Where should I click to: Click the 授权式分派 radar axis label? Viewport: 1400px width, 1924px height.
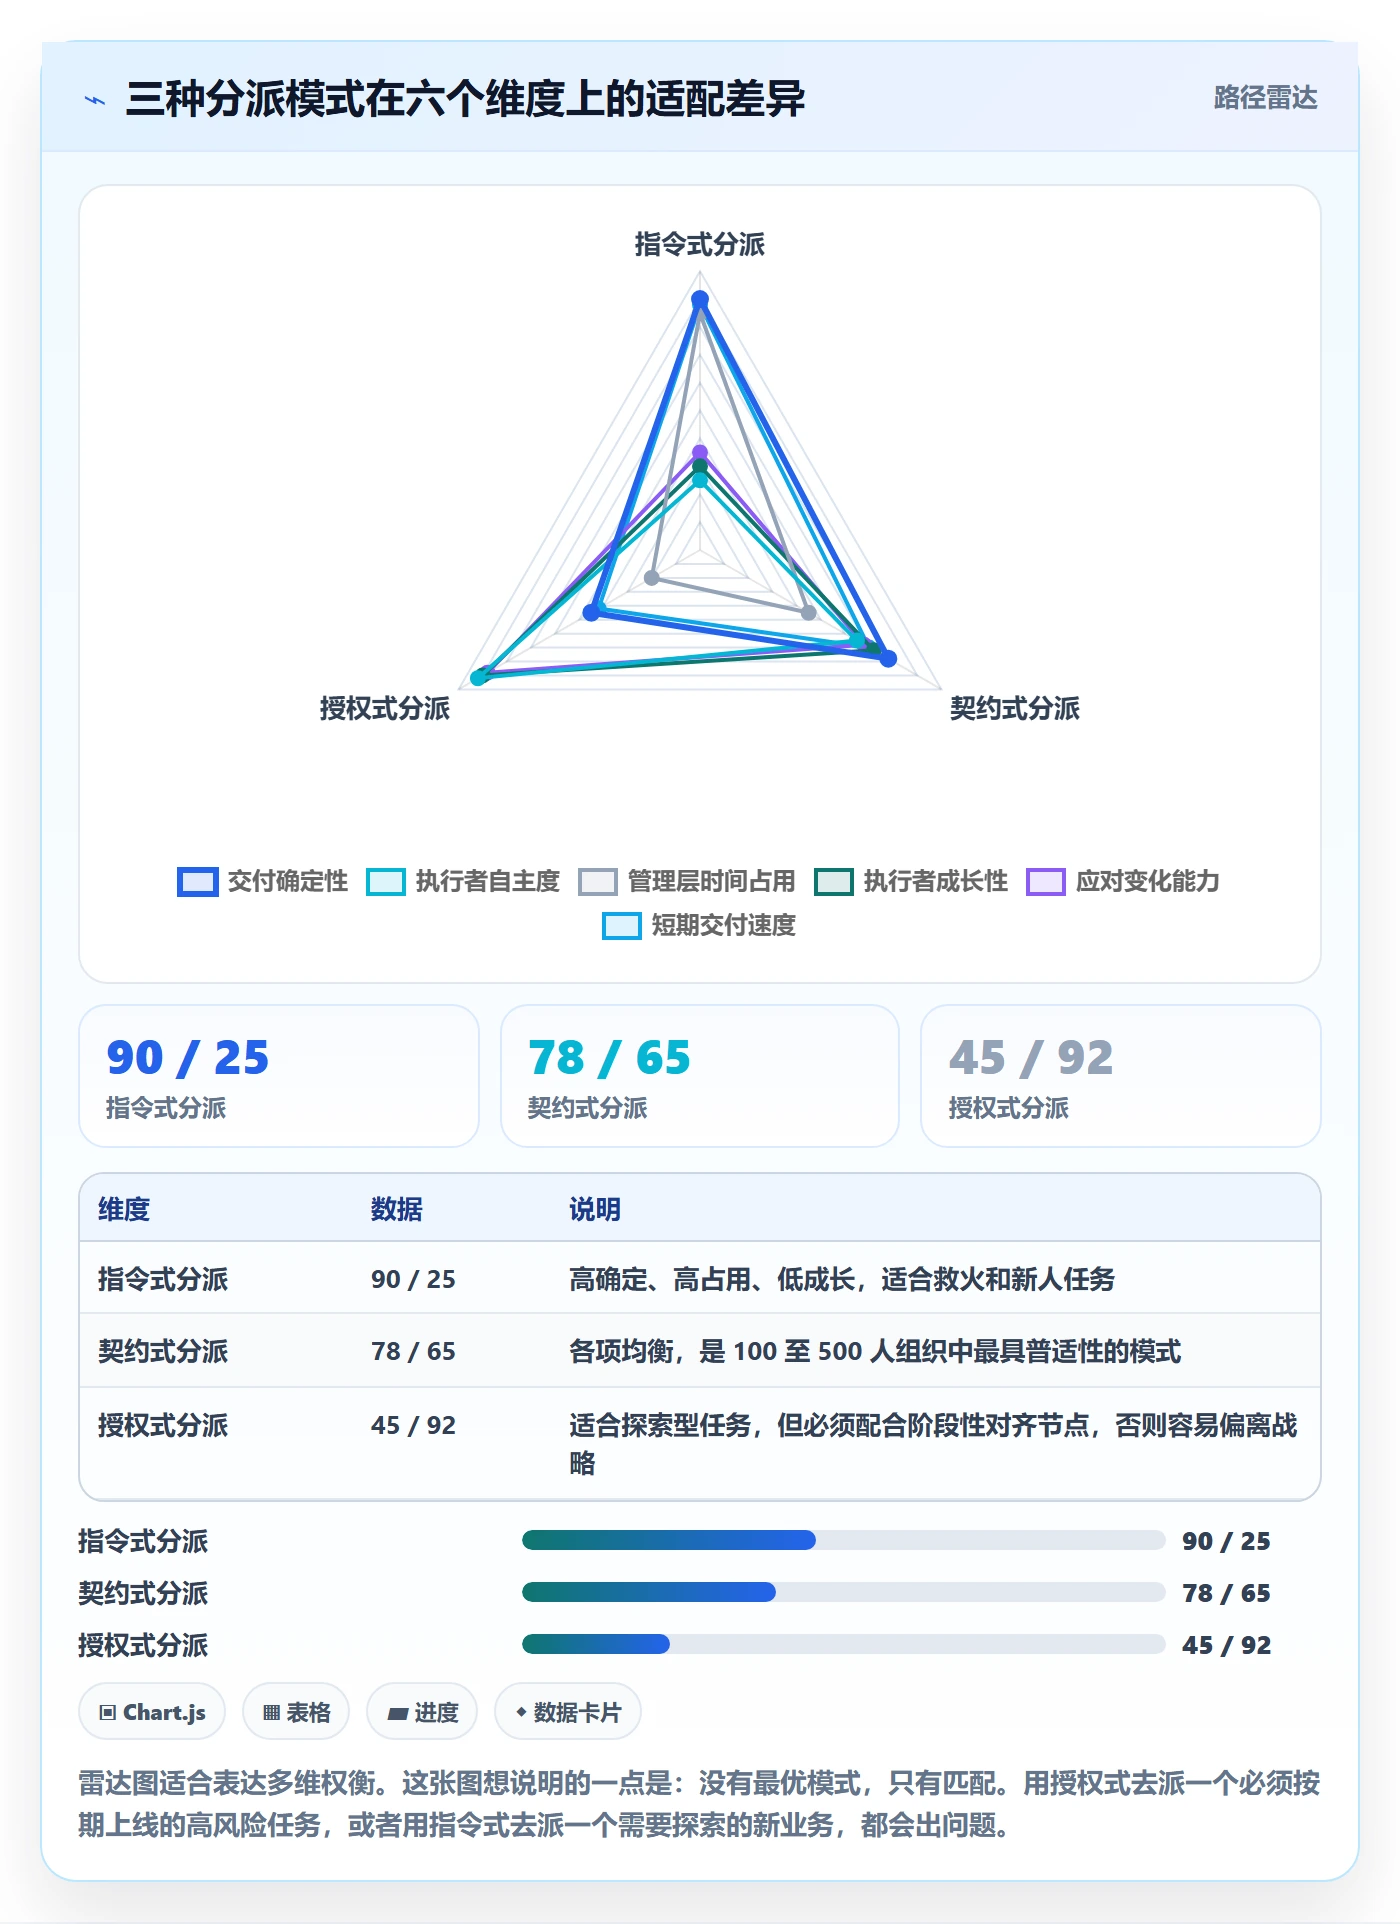pos(385,708)
